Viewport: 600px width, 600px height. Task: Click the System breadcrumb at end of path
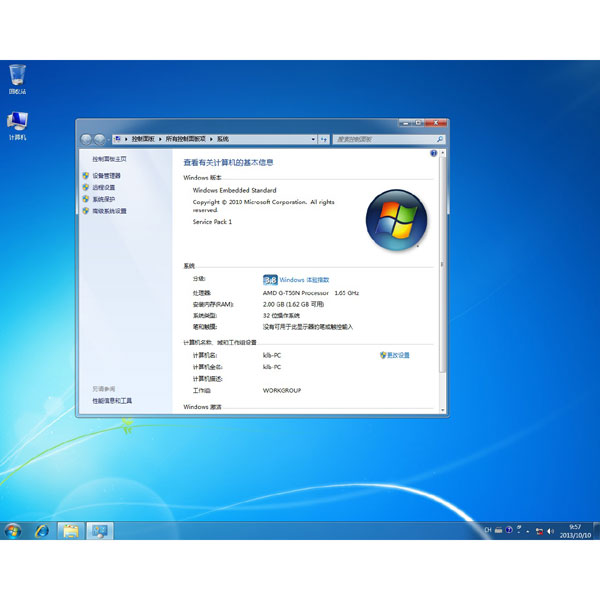[223, 139]
